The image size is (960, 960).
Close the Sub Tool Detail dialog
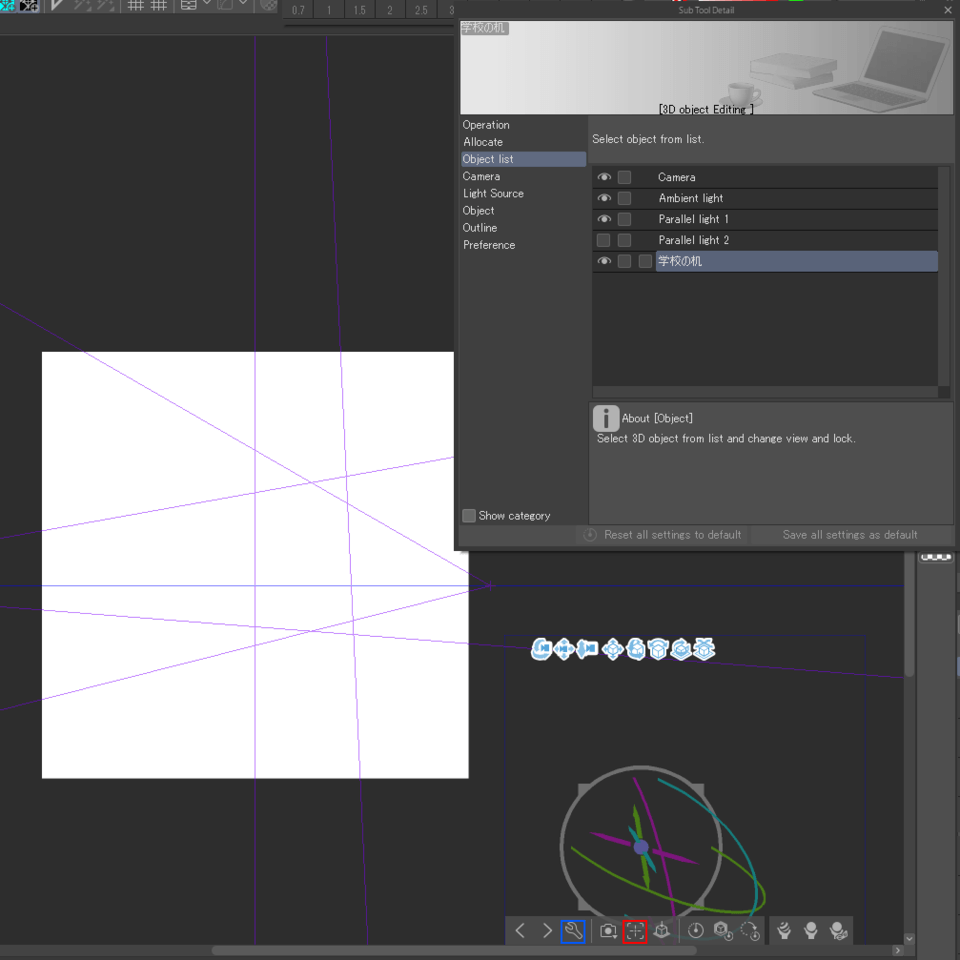tap(948, 10)
